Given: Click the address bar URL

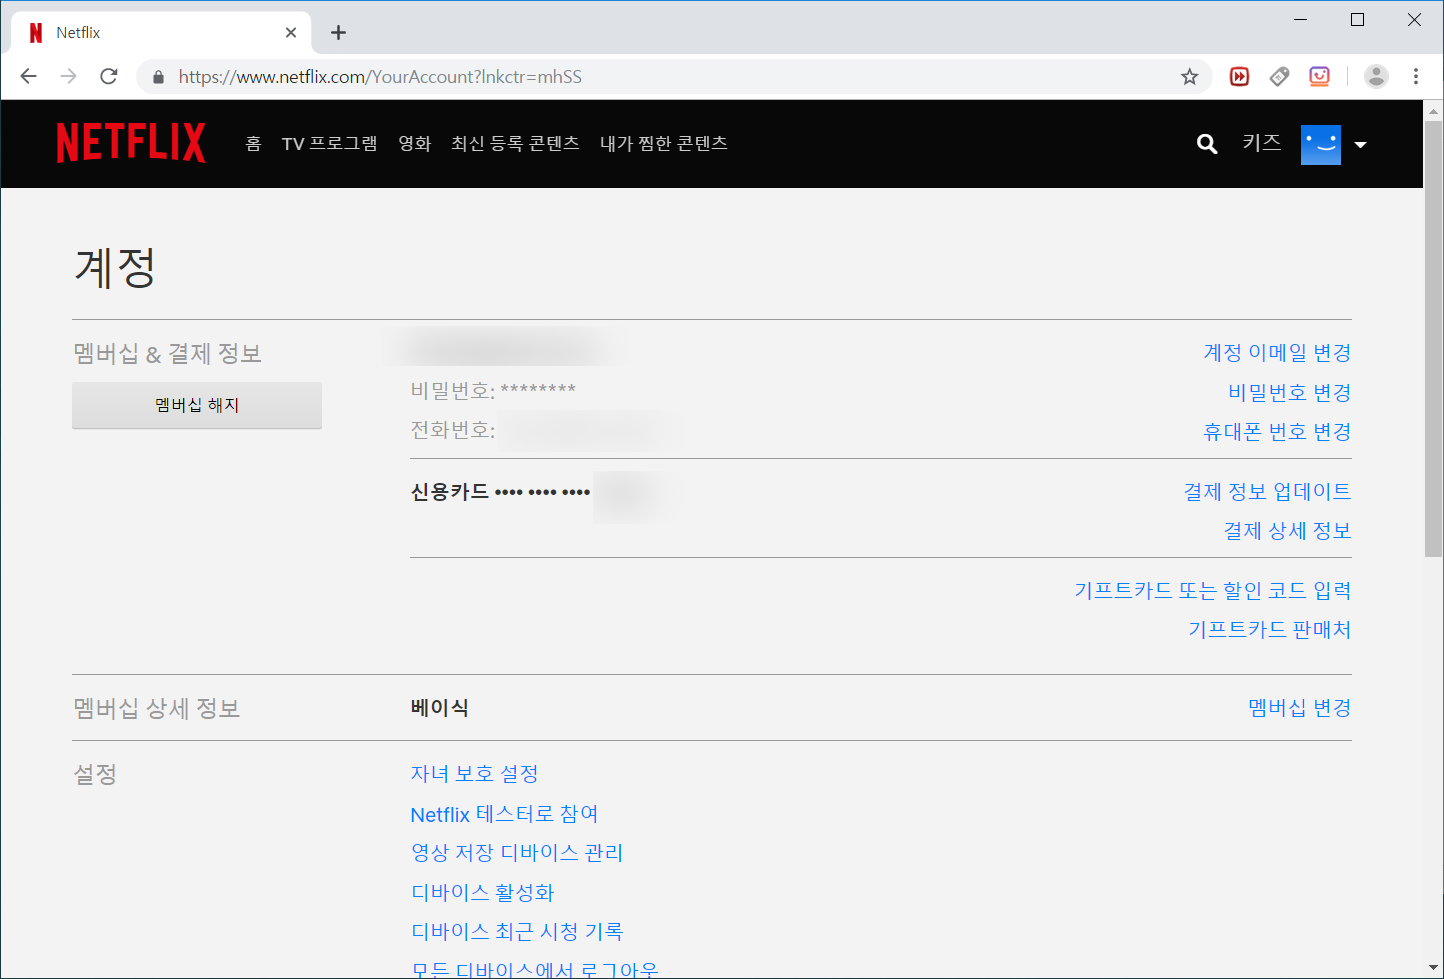Looking at the screenshot, I should click(x=380, y=77).
